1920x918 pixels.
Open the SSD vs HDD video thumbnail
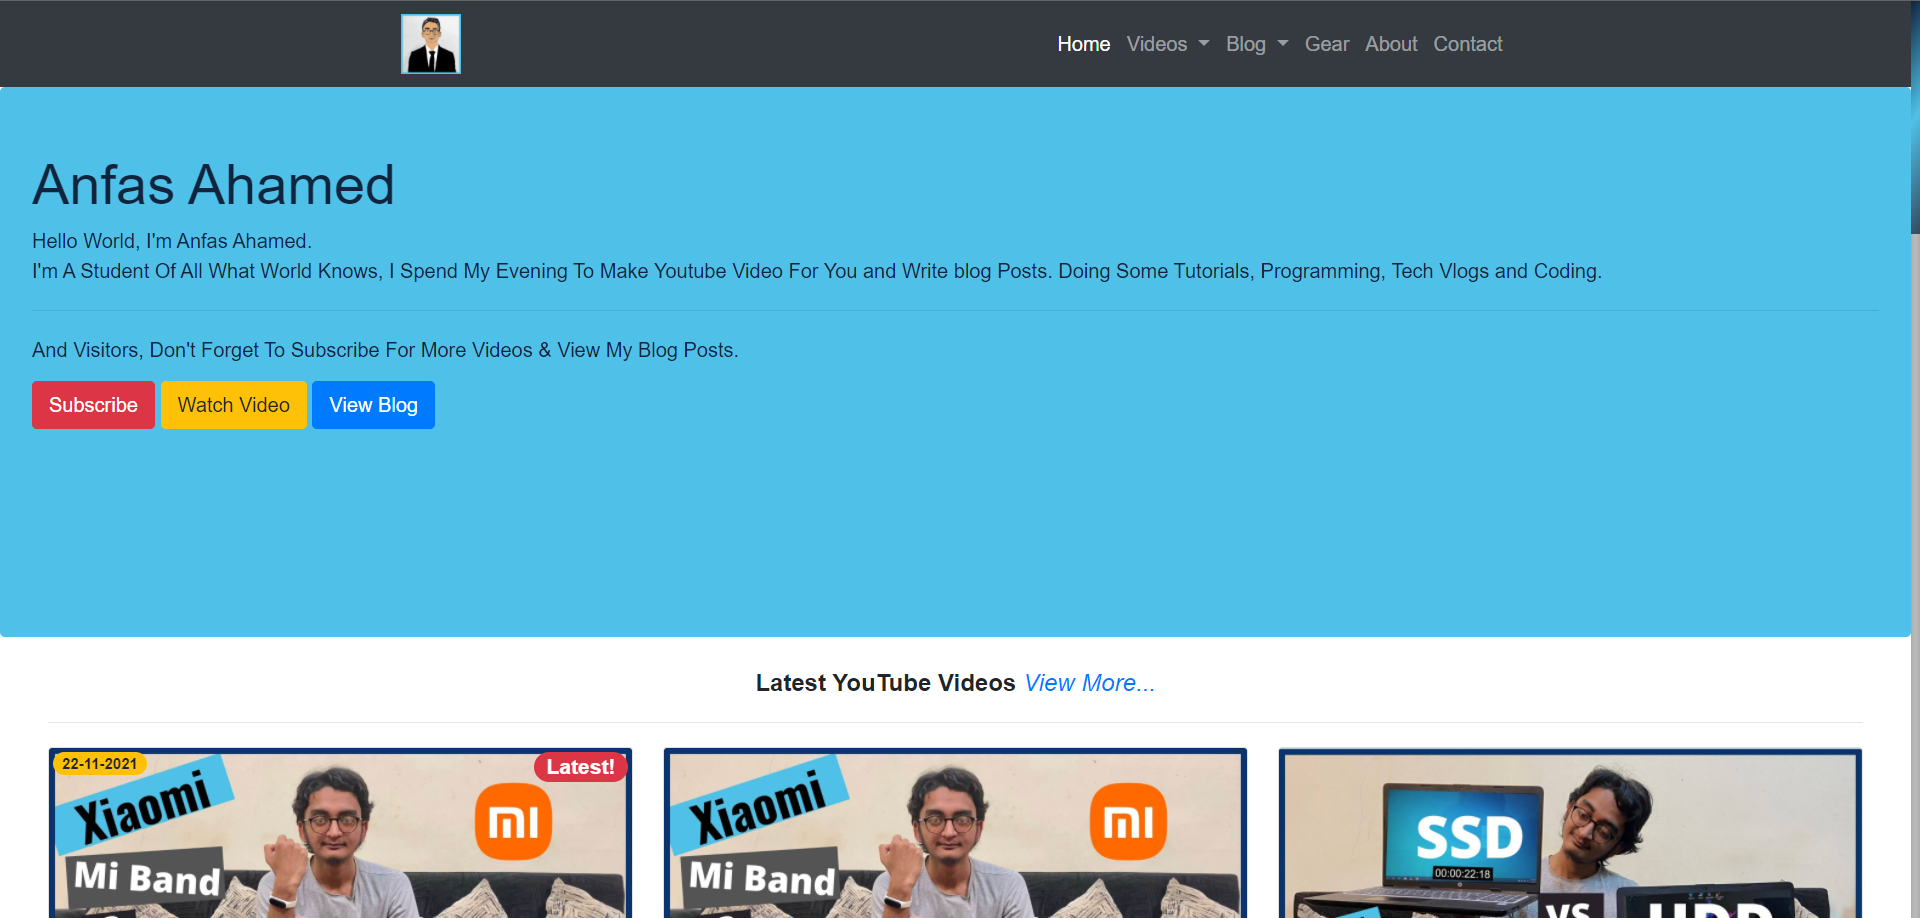[1569, 840]
